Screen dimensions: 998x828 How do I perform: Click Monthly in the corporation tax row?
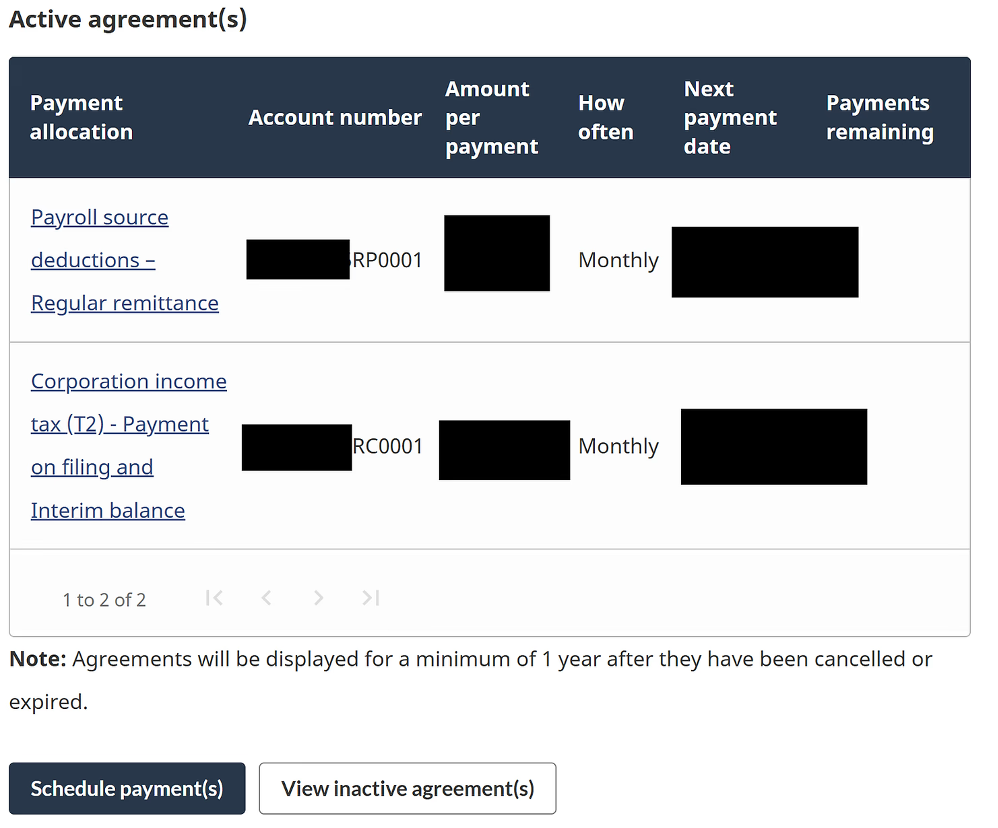pos(618,447)
